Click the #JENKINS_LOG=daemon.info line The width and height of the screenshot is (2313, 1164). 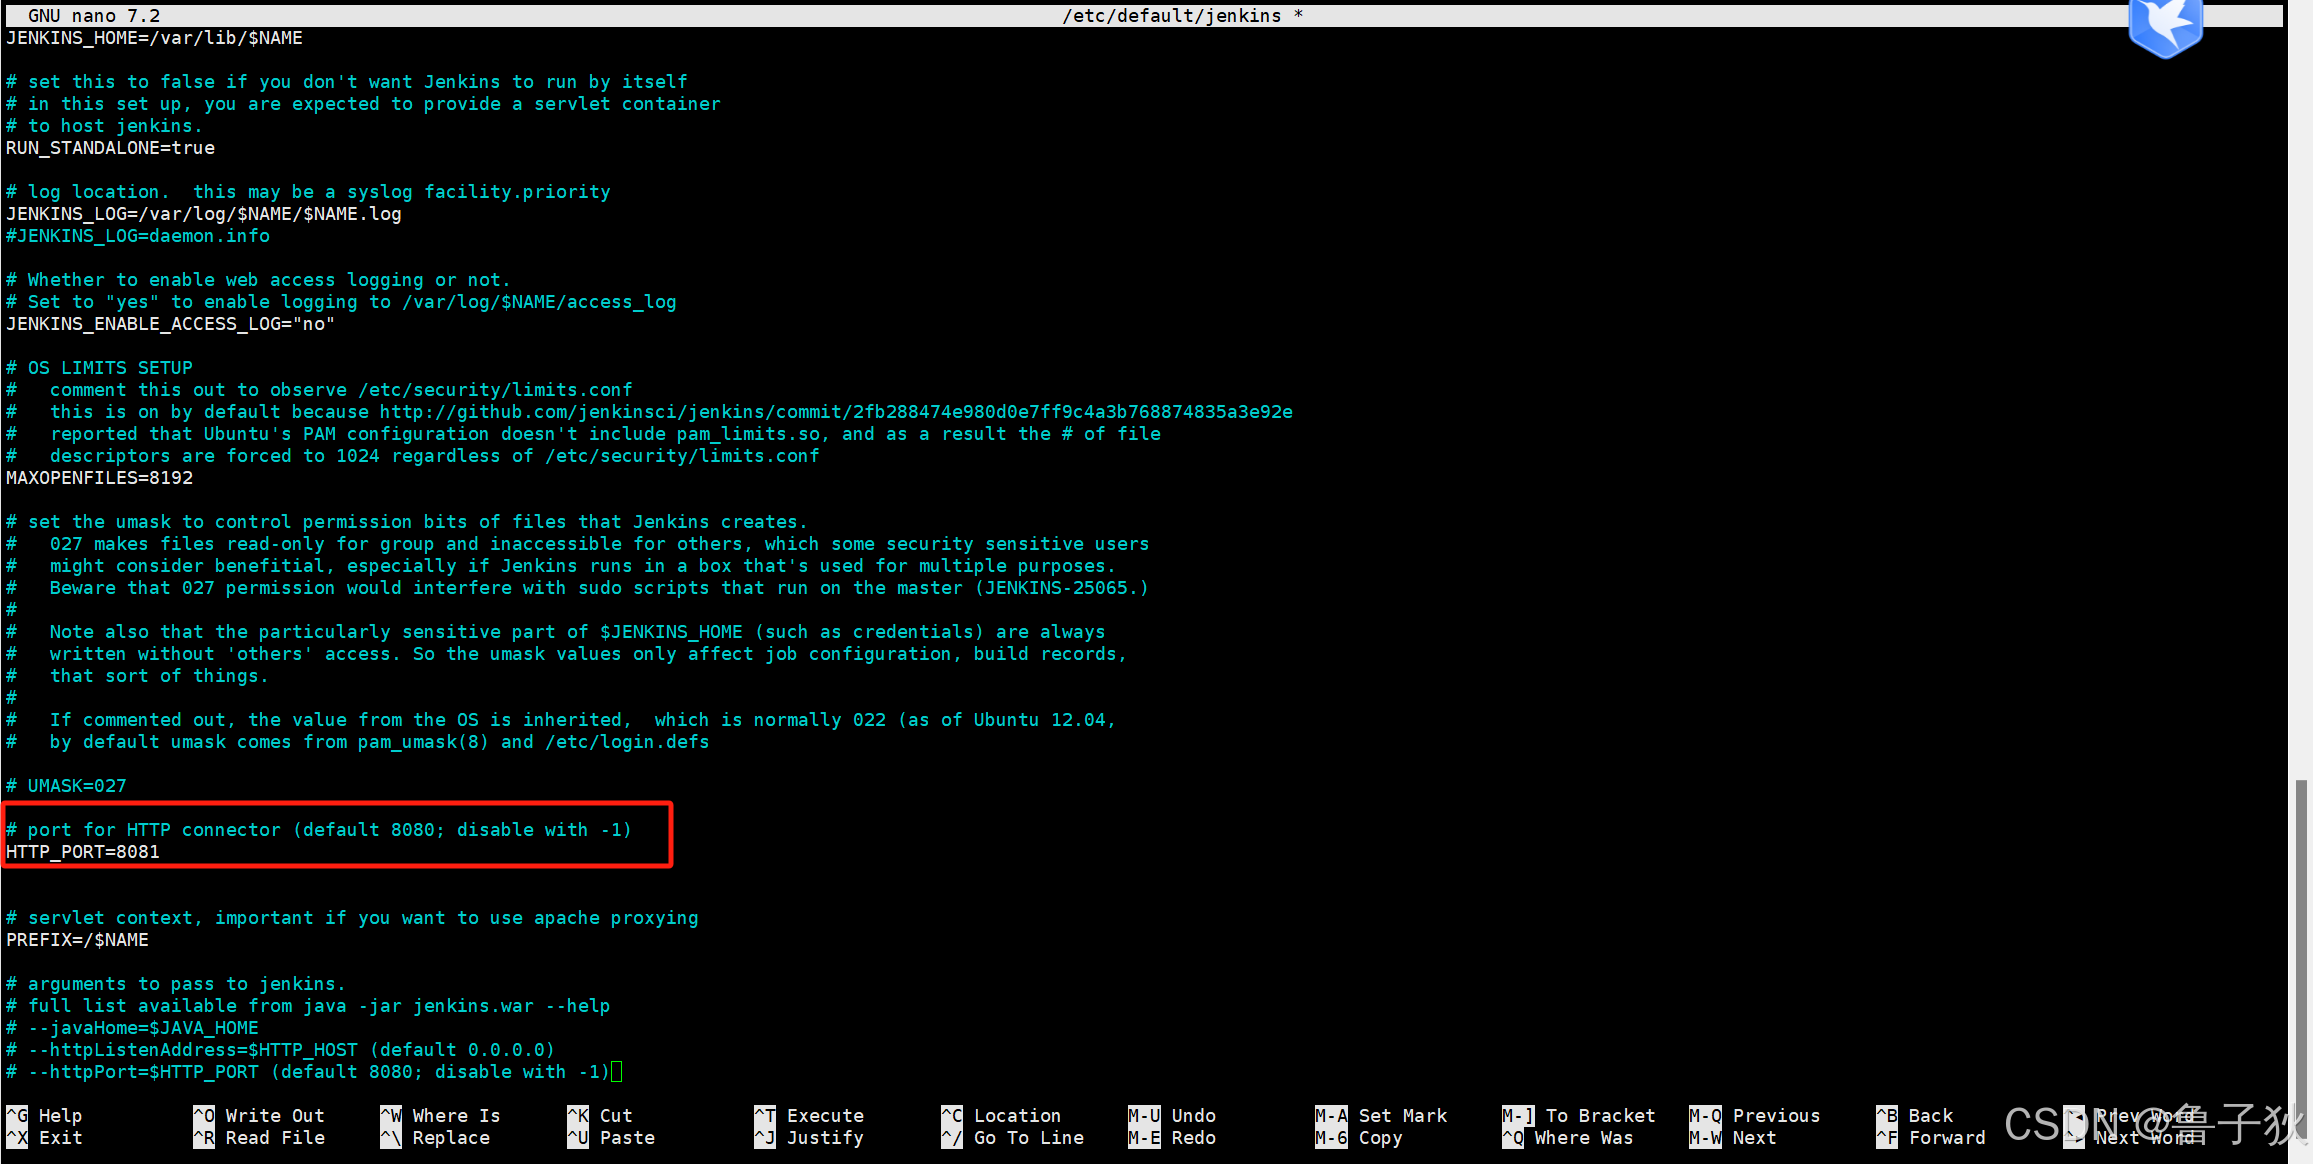pyautogui.click(x=138, y=235)
